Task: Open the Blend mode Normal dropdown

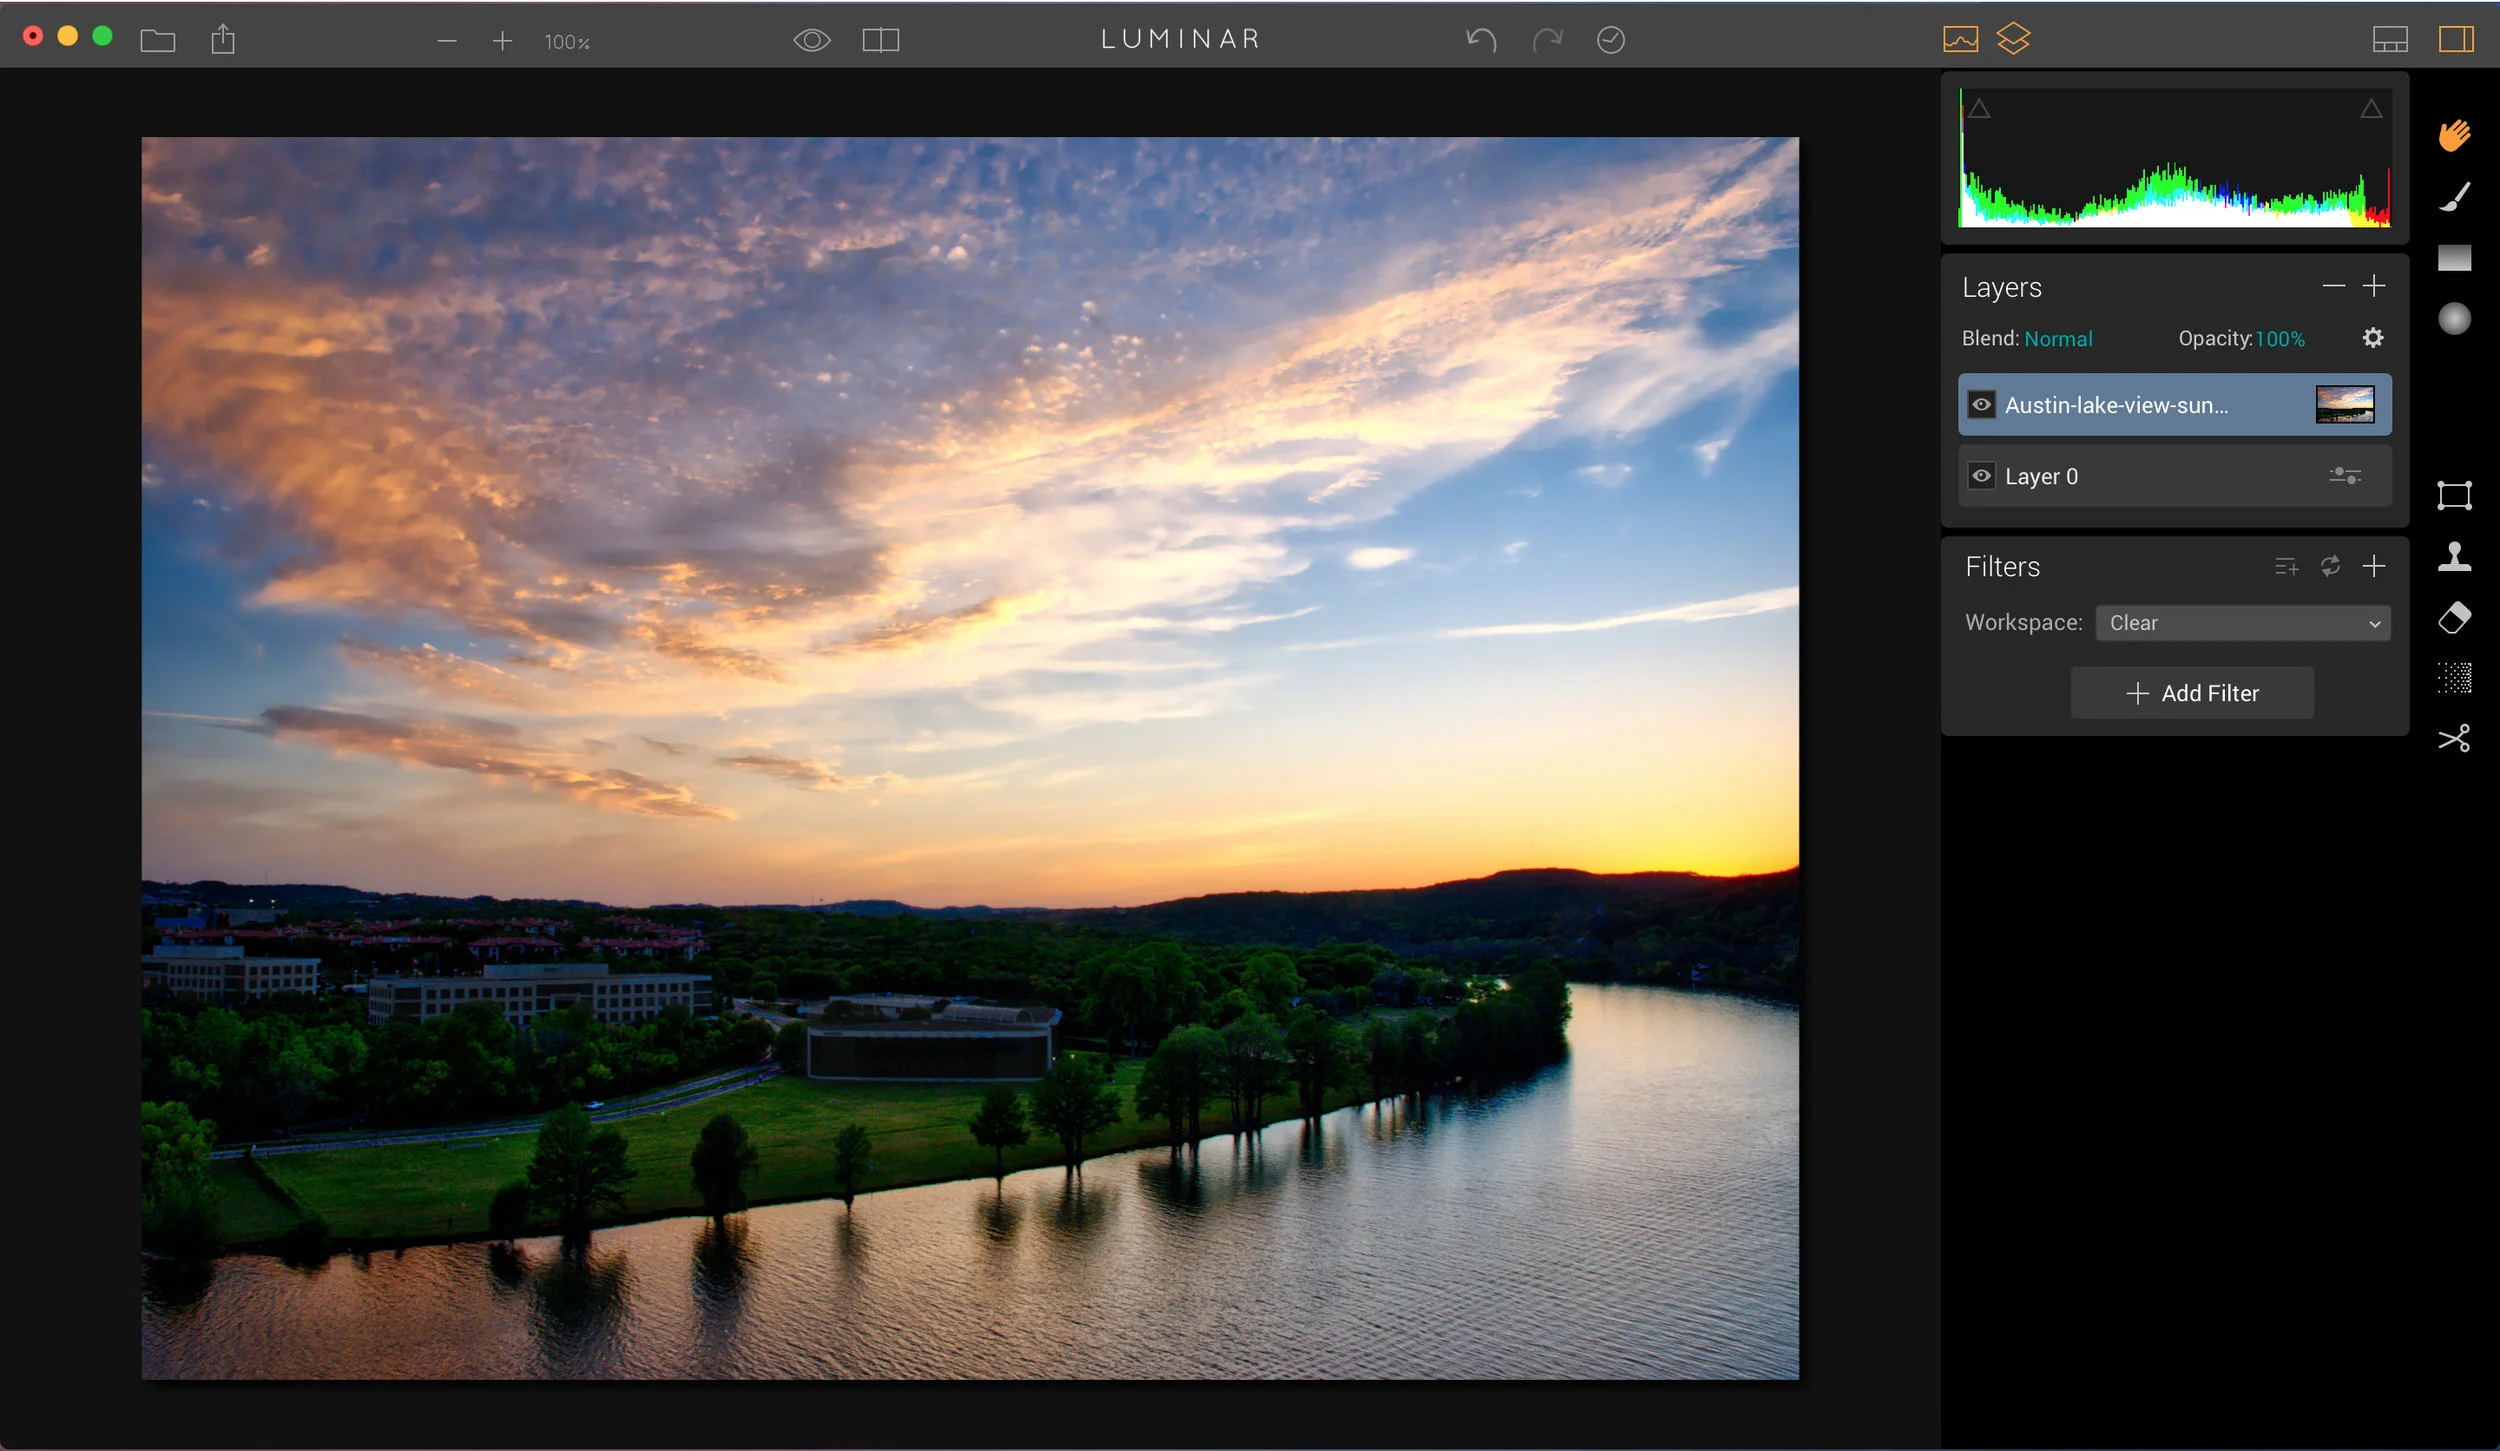Action: click(2058, 339)
